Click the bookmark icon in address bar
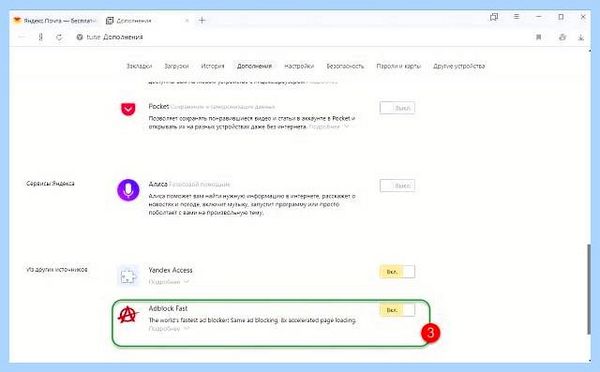This screenshot has height=372, width=600. [538, 37]
